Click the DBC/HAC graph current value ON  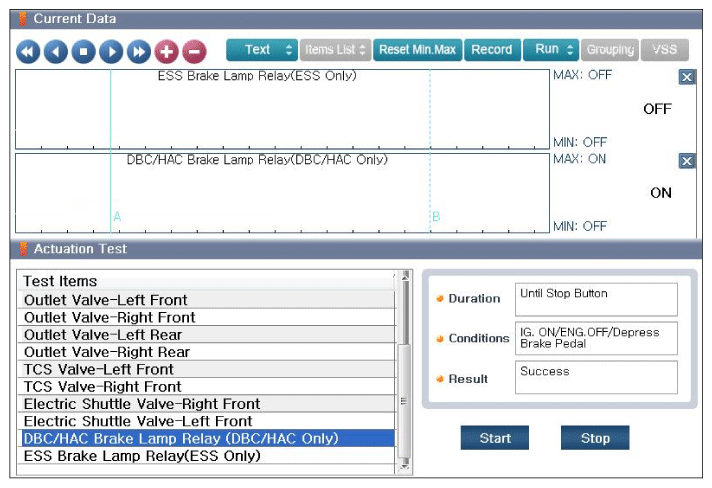(661, 193)
